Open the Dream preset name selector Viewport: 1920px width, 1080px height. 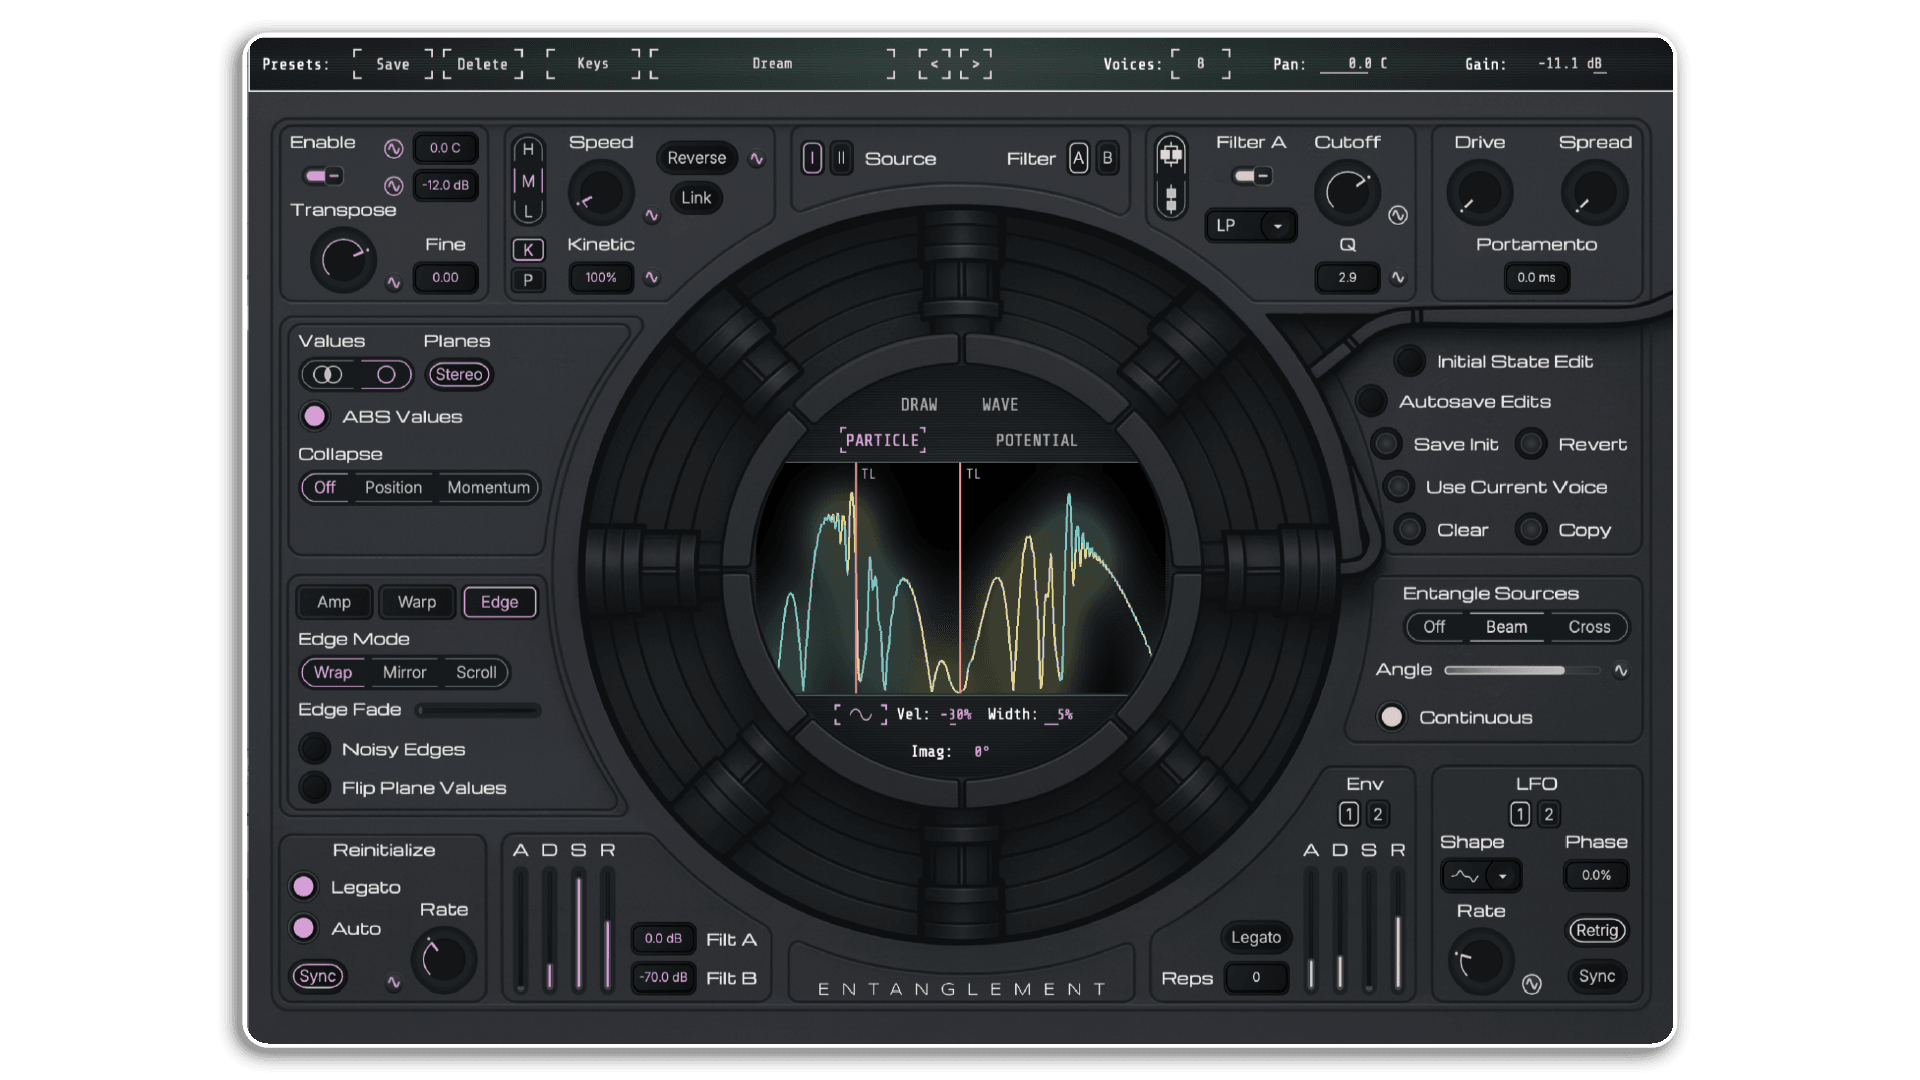pyautogui.click(x=771, y=64)
